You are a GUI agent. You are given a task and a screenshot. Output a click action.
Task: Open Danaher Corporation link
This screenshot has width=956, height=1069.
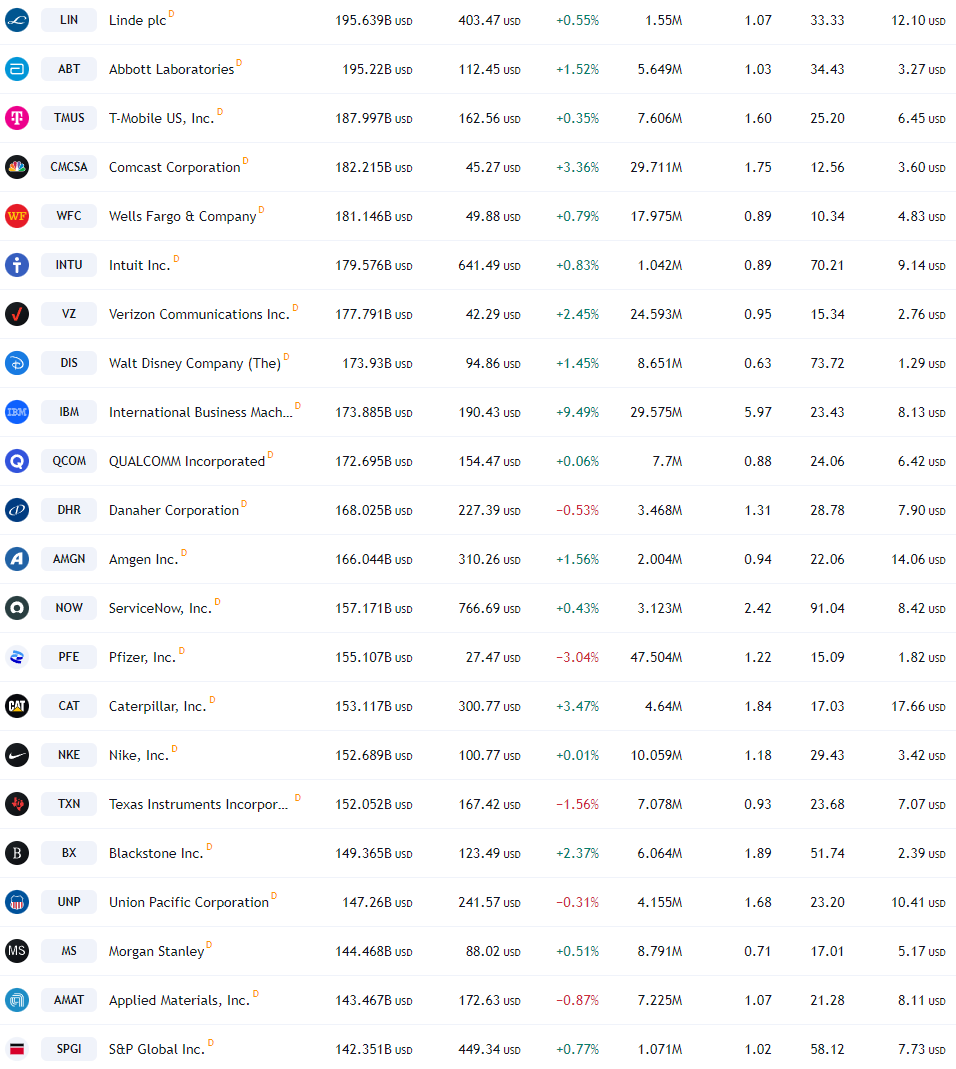point(174,511)
